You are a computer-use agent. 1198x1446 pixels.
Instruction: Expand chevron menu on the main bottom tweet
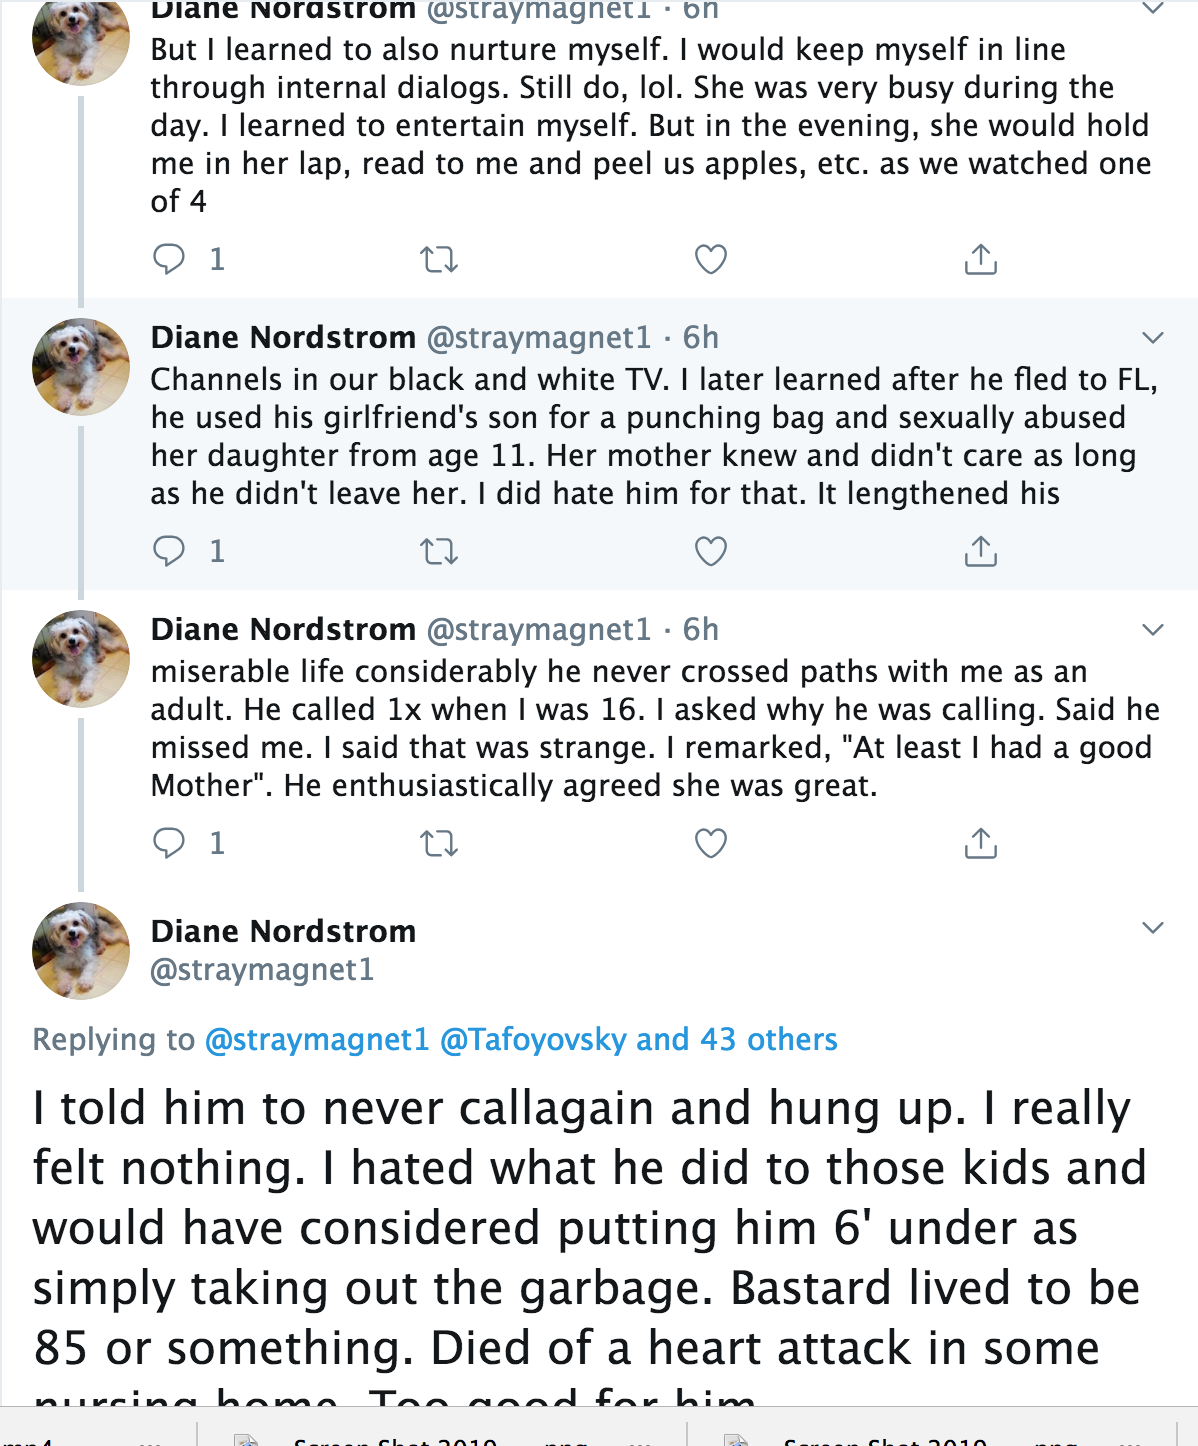(1153, 928)
